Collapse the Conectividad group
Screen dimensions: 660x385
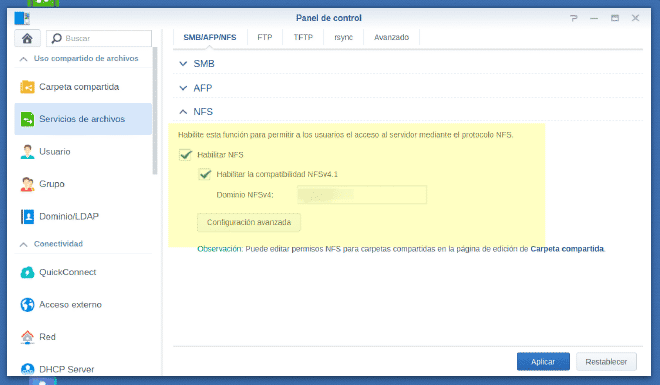tap(24, 244)
